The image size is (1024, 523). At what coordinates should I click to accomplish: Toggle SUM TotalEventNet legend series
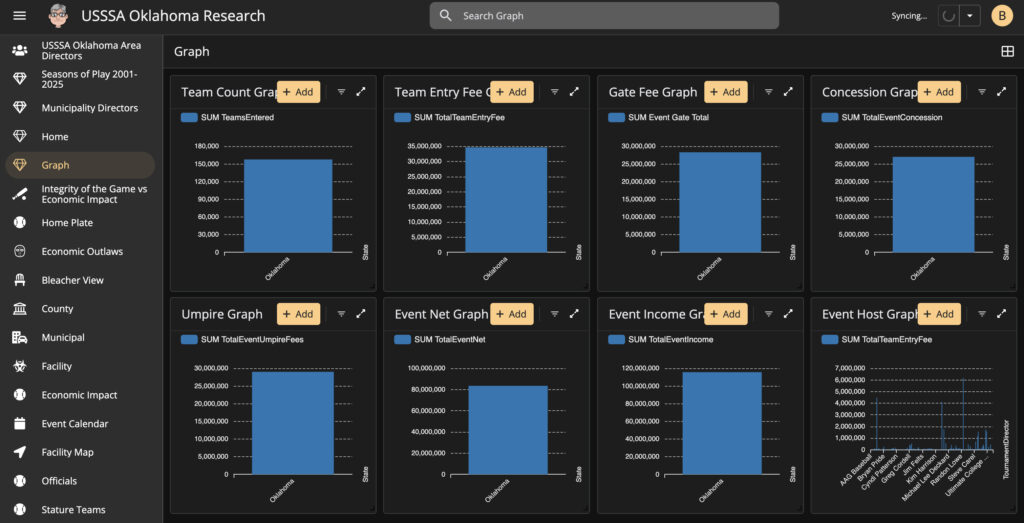pos(441,340)
